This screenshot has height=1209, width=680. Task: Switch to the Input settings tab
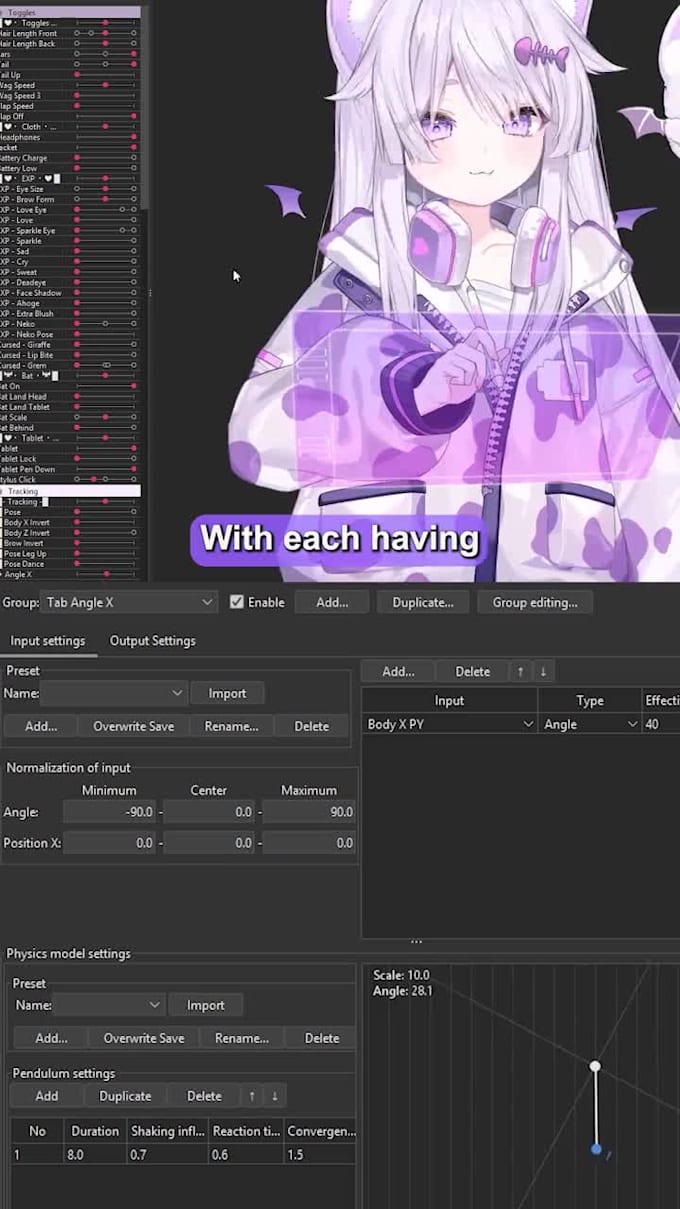pyautogui.click(x=48, y=641)
